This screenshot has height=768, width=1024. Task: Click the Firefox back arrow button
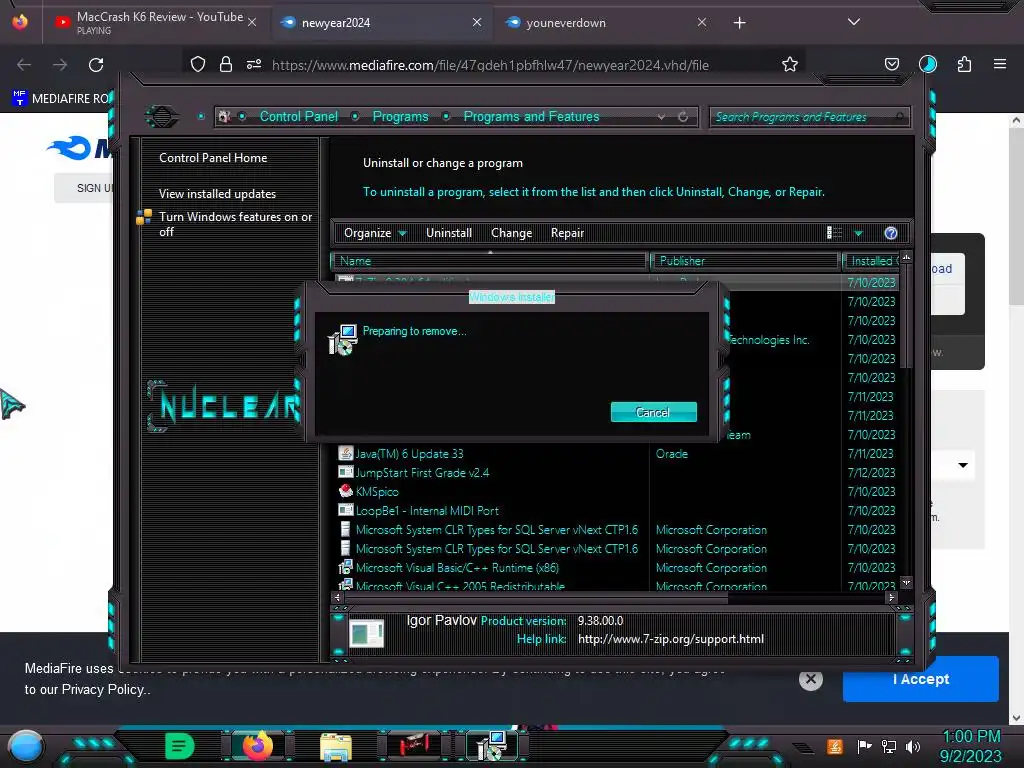click(x=24, y=65)
